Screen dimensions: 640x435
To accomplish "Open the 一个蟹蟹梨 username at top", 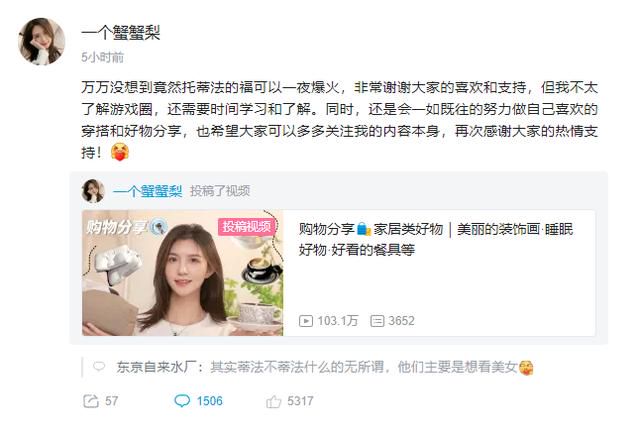I will pos(120,33).
